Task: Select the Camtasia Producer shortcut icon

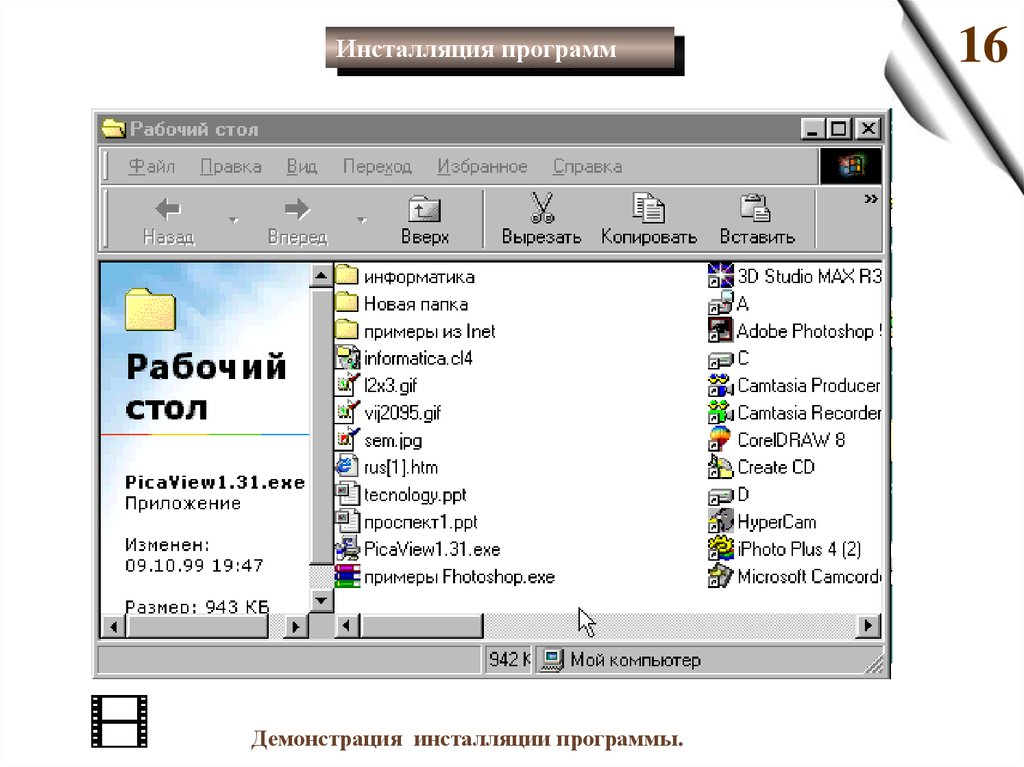Action: [x=720, y=385]
